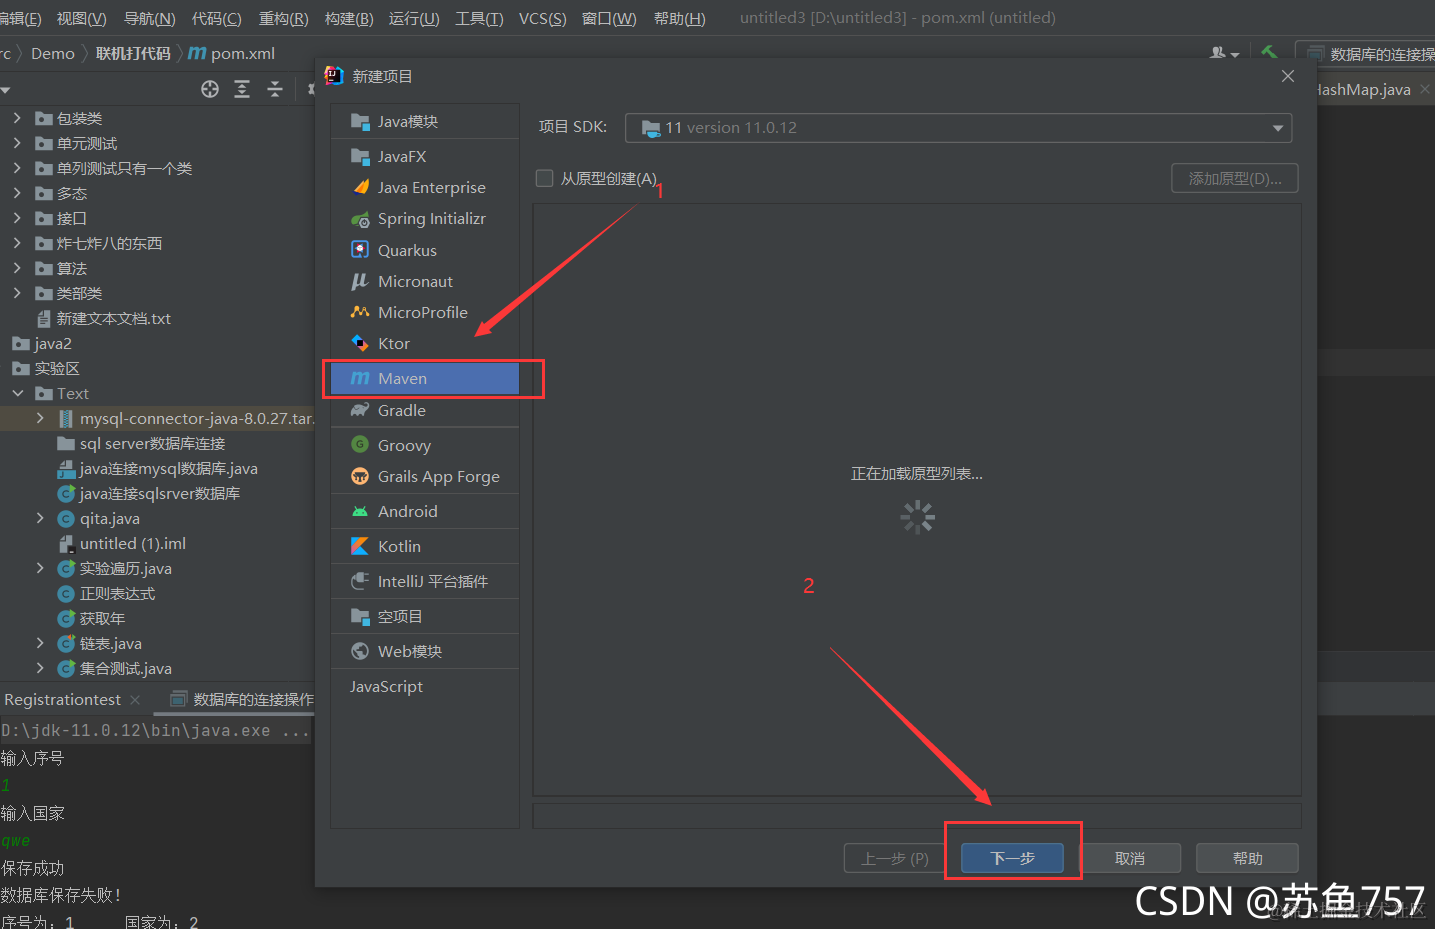Switch to 数据库的连接操作 run tab

242,699
